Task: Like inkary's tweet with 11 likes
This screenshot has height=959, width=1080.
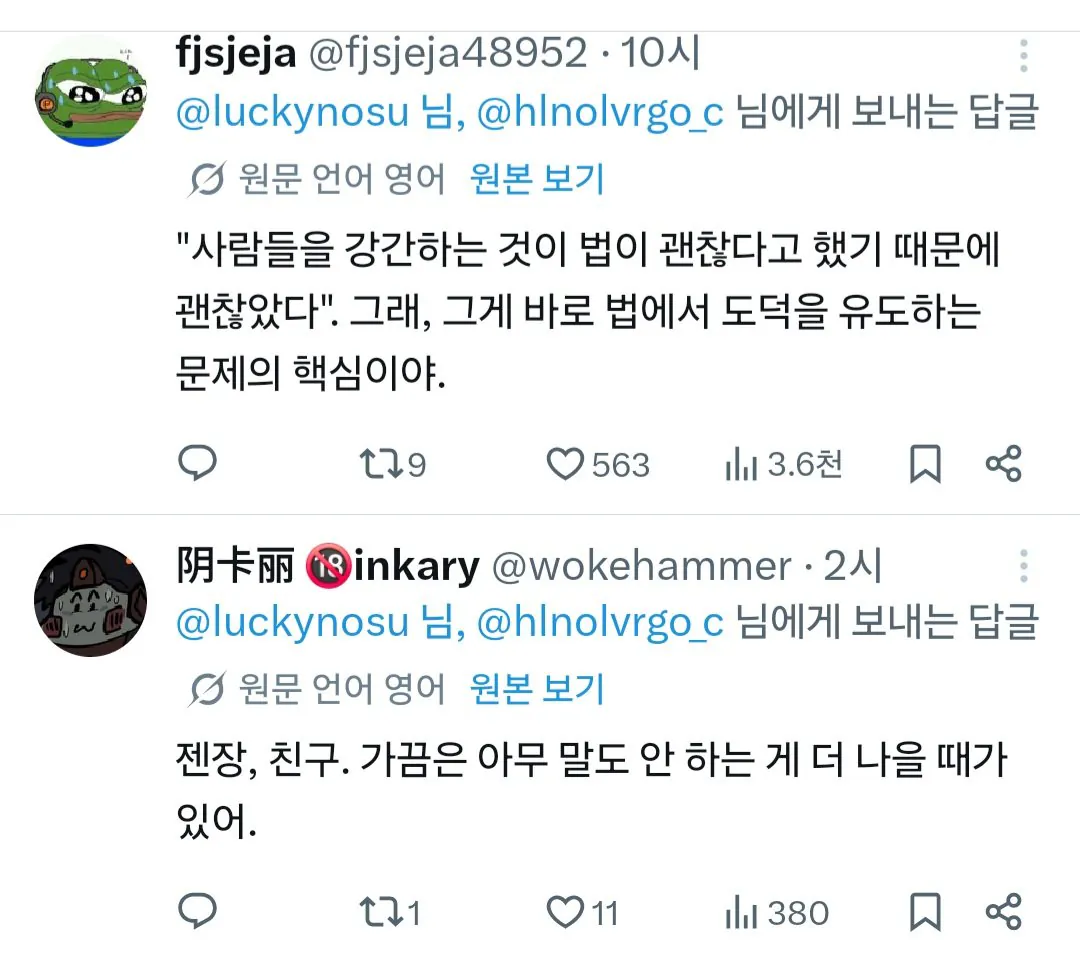Action: pos(566,912)
